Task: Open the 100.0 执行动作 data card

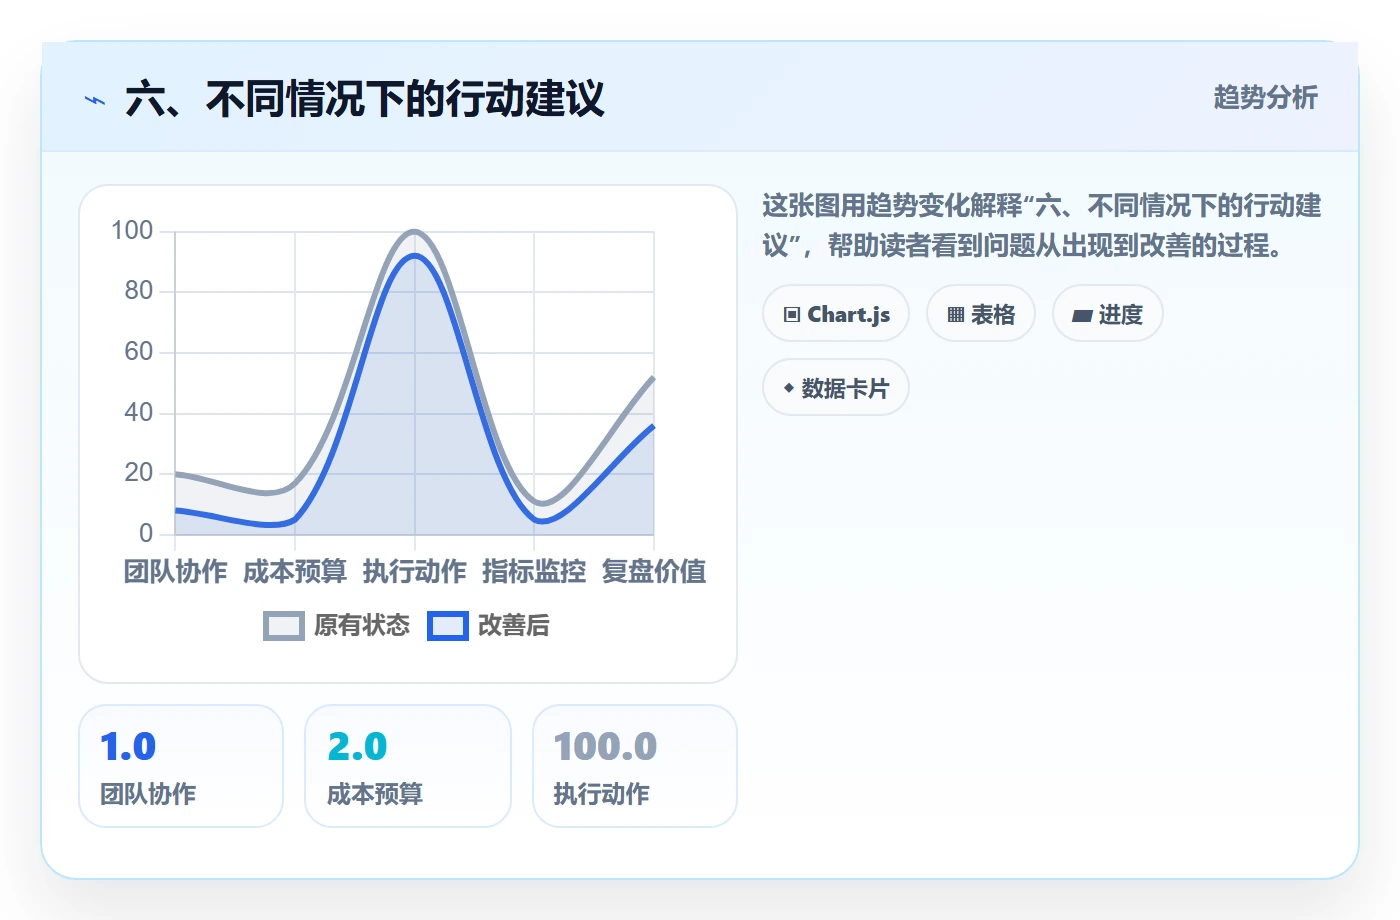Action: coord(635,766)
